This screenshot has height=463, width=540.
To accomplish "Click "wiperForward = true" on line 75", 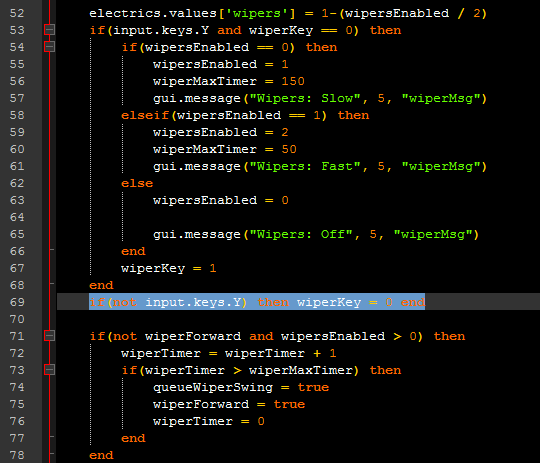I will [229, 404].
